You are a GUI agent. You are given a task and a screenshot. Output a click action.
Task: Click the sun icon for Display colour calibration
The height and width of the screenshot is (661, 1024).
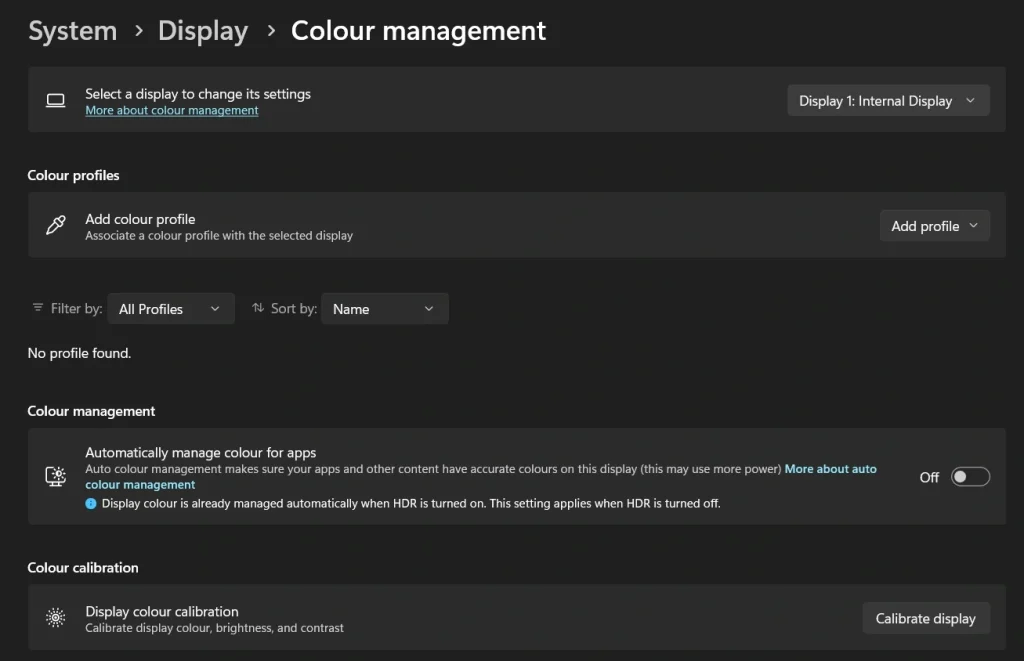click(56, 618)
